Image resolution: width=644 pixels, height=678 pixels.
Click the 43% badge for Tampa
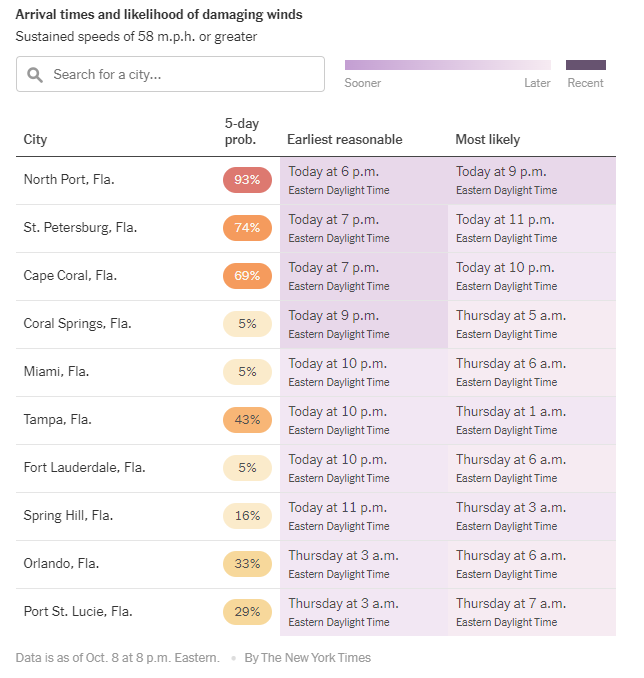[247, 420]
